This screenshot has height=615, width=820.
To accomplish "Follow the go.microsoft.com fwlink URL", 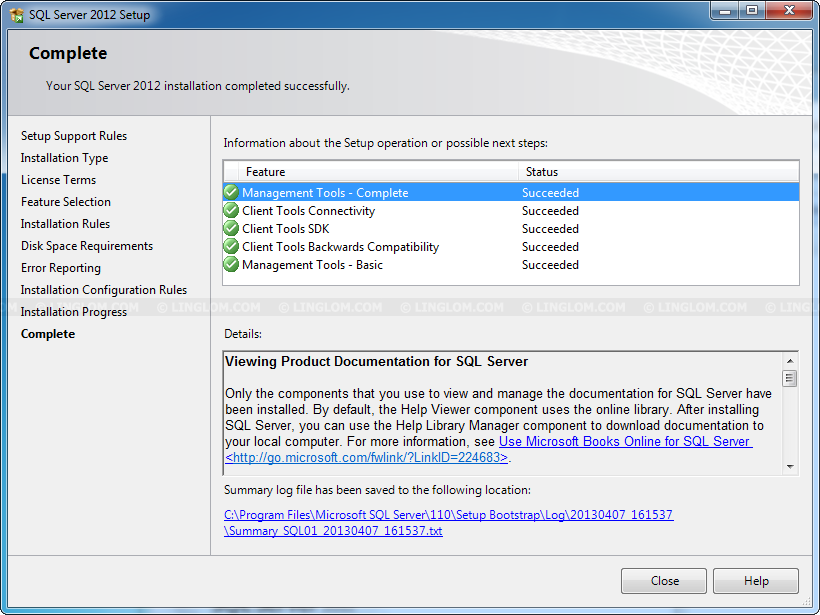I will (x=367, y=458).
